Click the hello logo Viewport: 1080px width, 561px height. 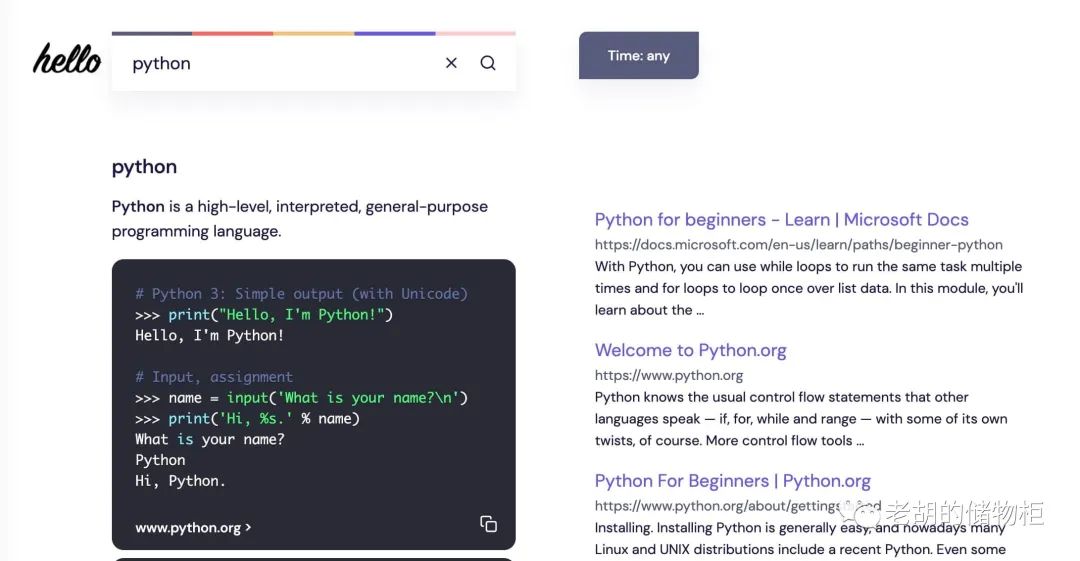[x=67, y=59]
